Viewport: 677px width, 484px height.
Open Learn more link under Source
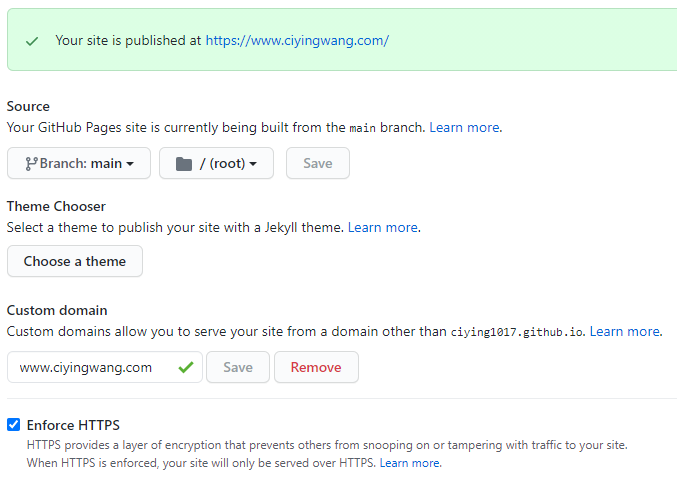[464, 127]
